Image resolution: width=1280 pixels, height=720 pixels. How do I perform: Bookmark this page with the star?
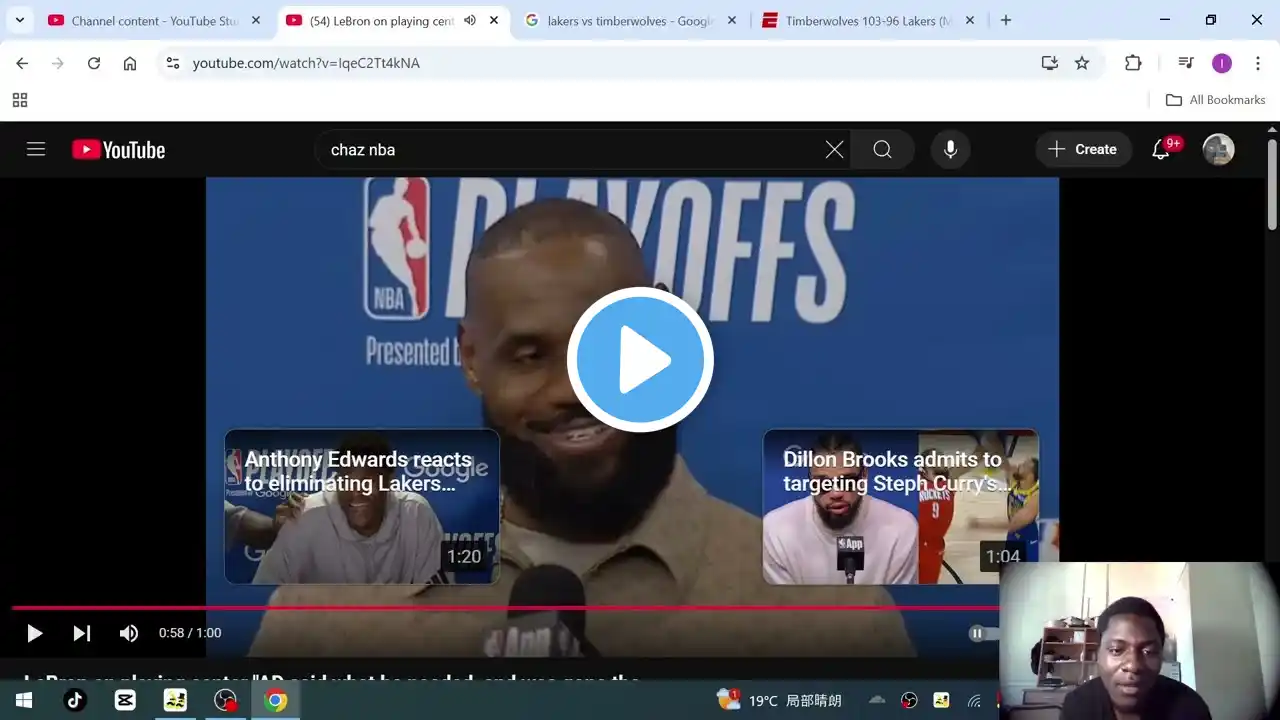tap(1082, 63)
